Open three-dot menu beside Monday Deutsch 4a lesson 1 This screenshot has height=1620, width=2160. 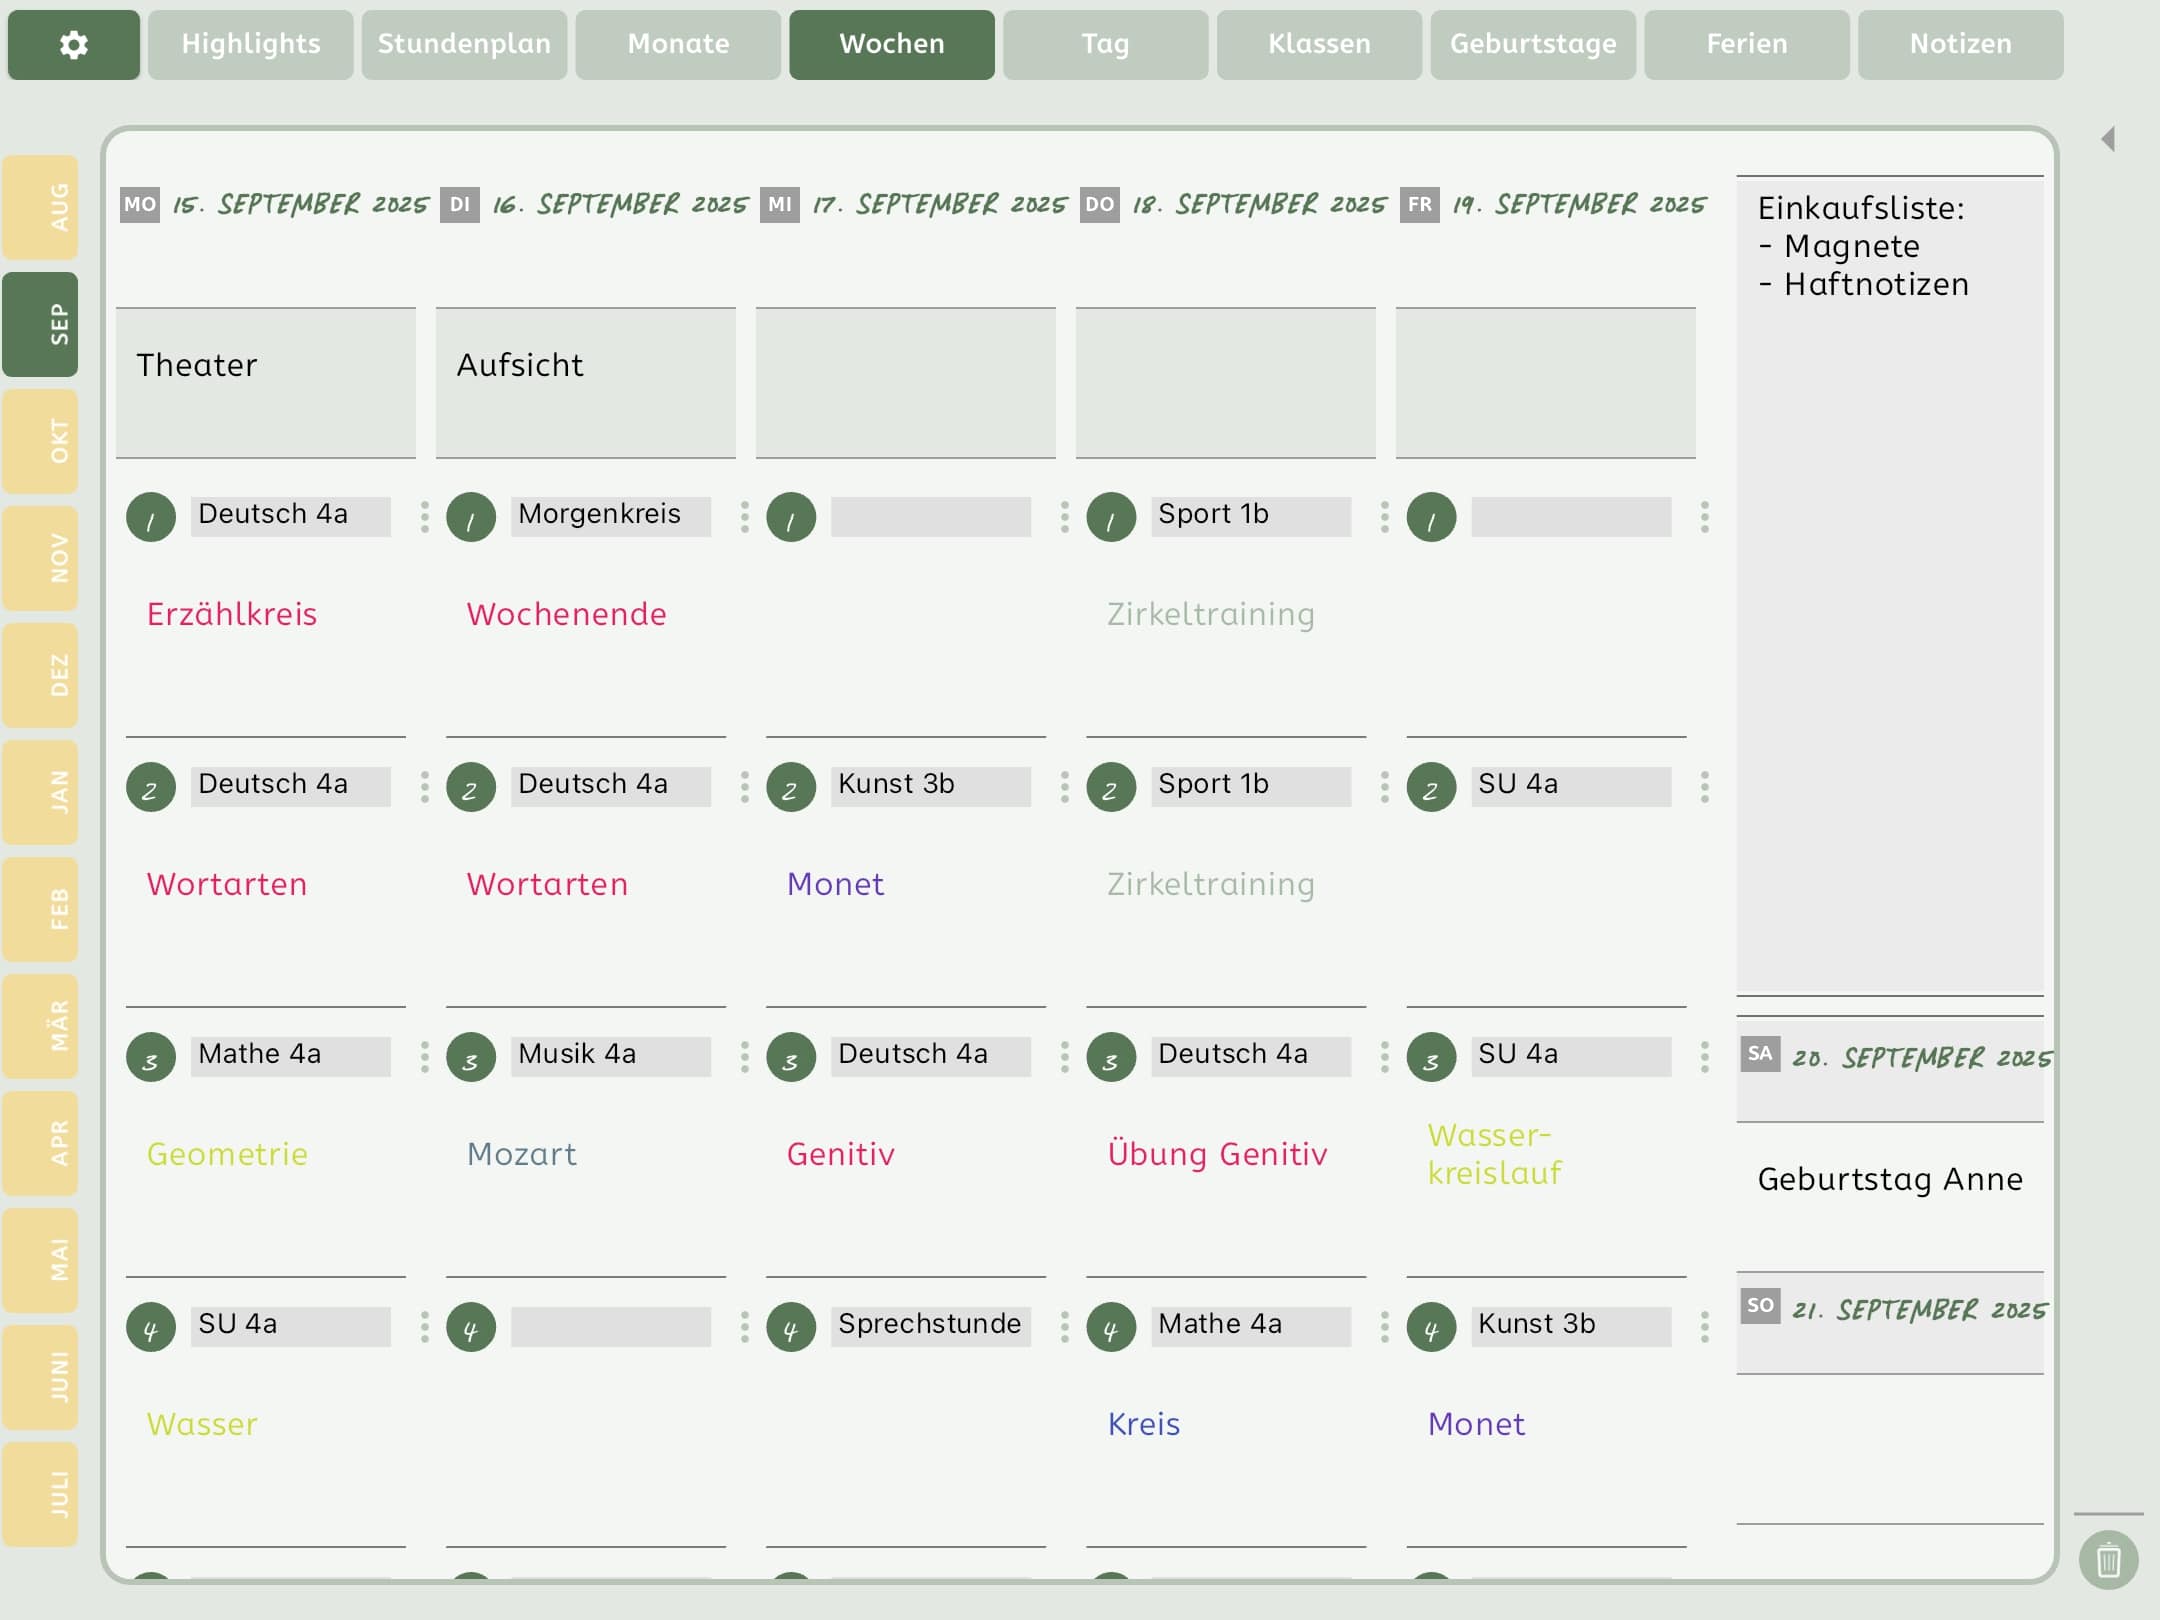click(x=424, y=517)
